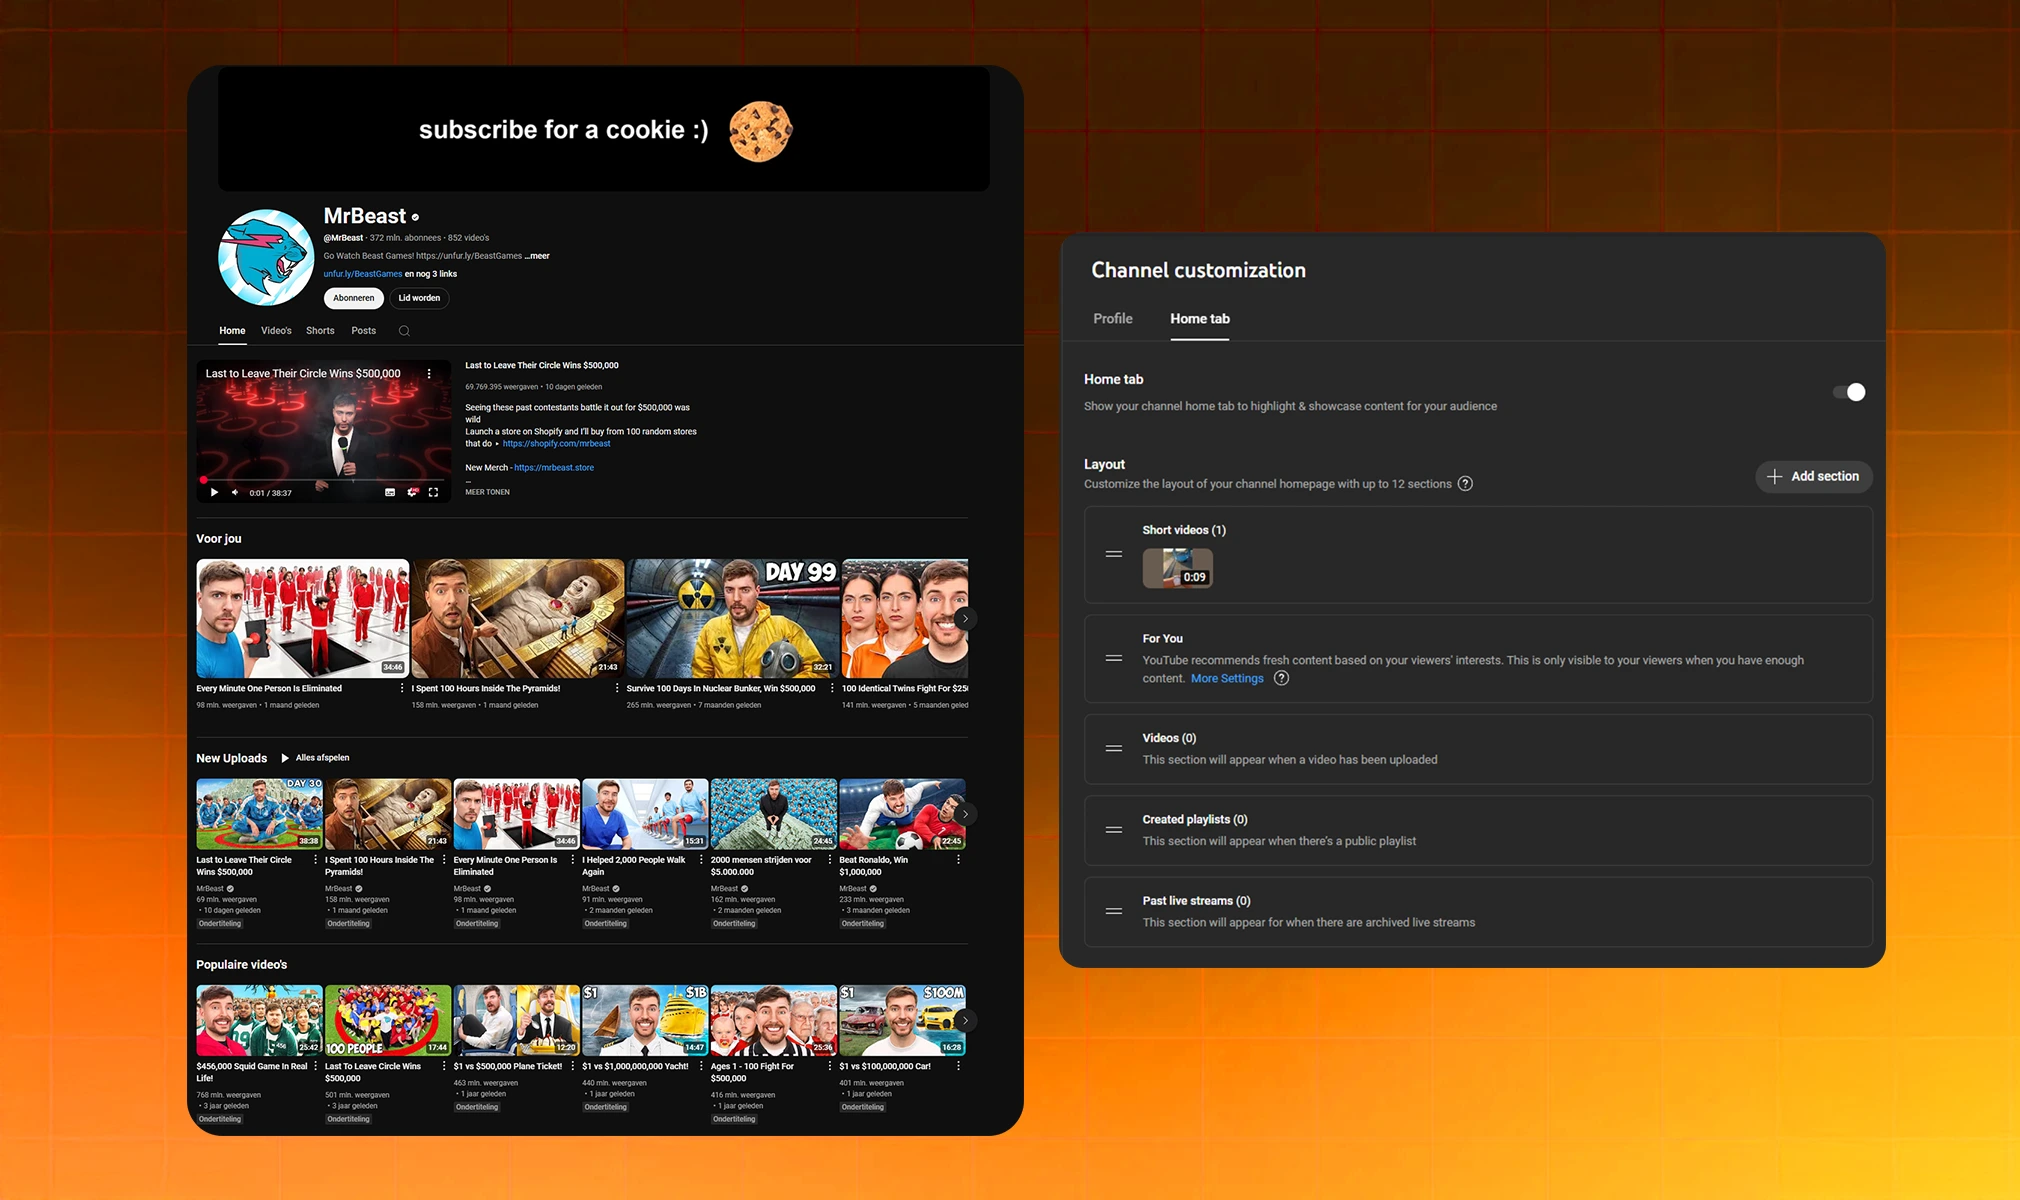Viewport: 2020px width, 1200px height.
Task: Open the 0:09 short video thumbnail
Action: [1178, 567]
